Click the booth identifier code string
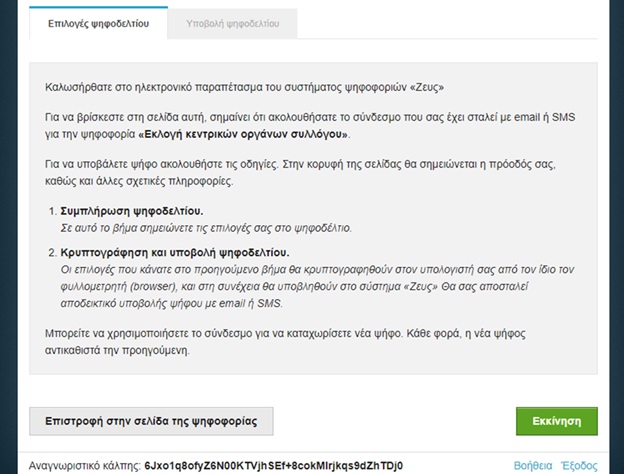Screen dimensions: 624x474 [x=273, y=466]
